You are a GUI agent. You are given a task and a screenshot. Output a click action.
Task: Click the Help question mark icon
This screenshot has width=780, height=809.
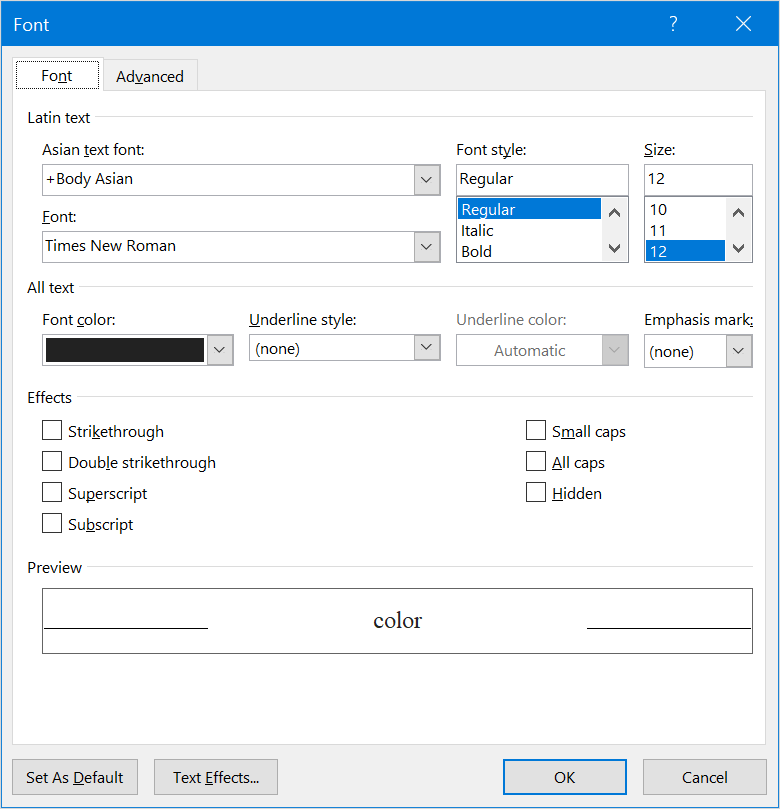(x=673, y=24)
